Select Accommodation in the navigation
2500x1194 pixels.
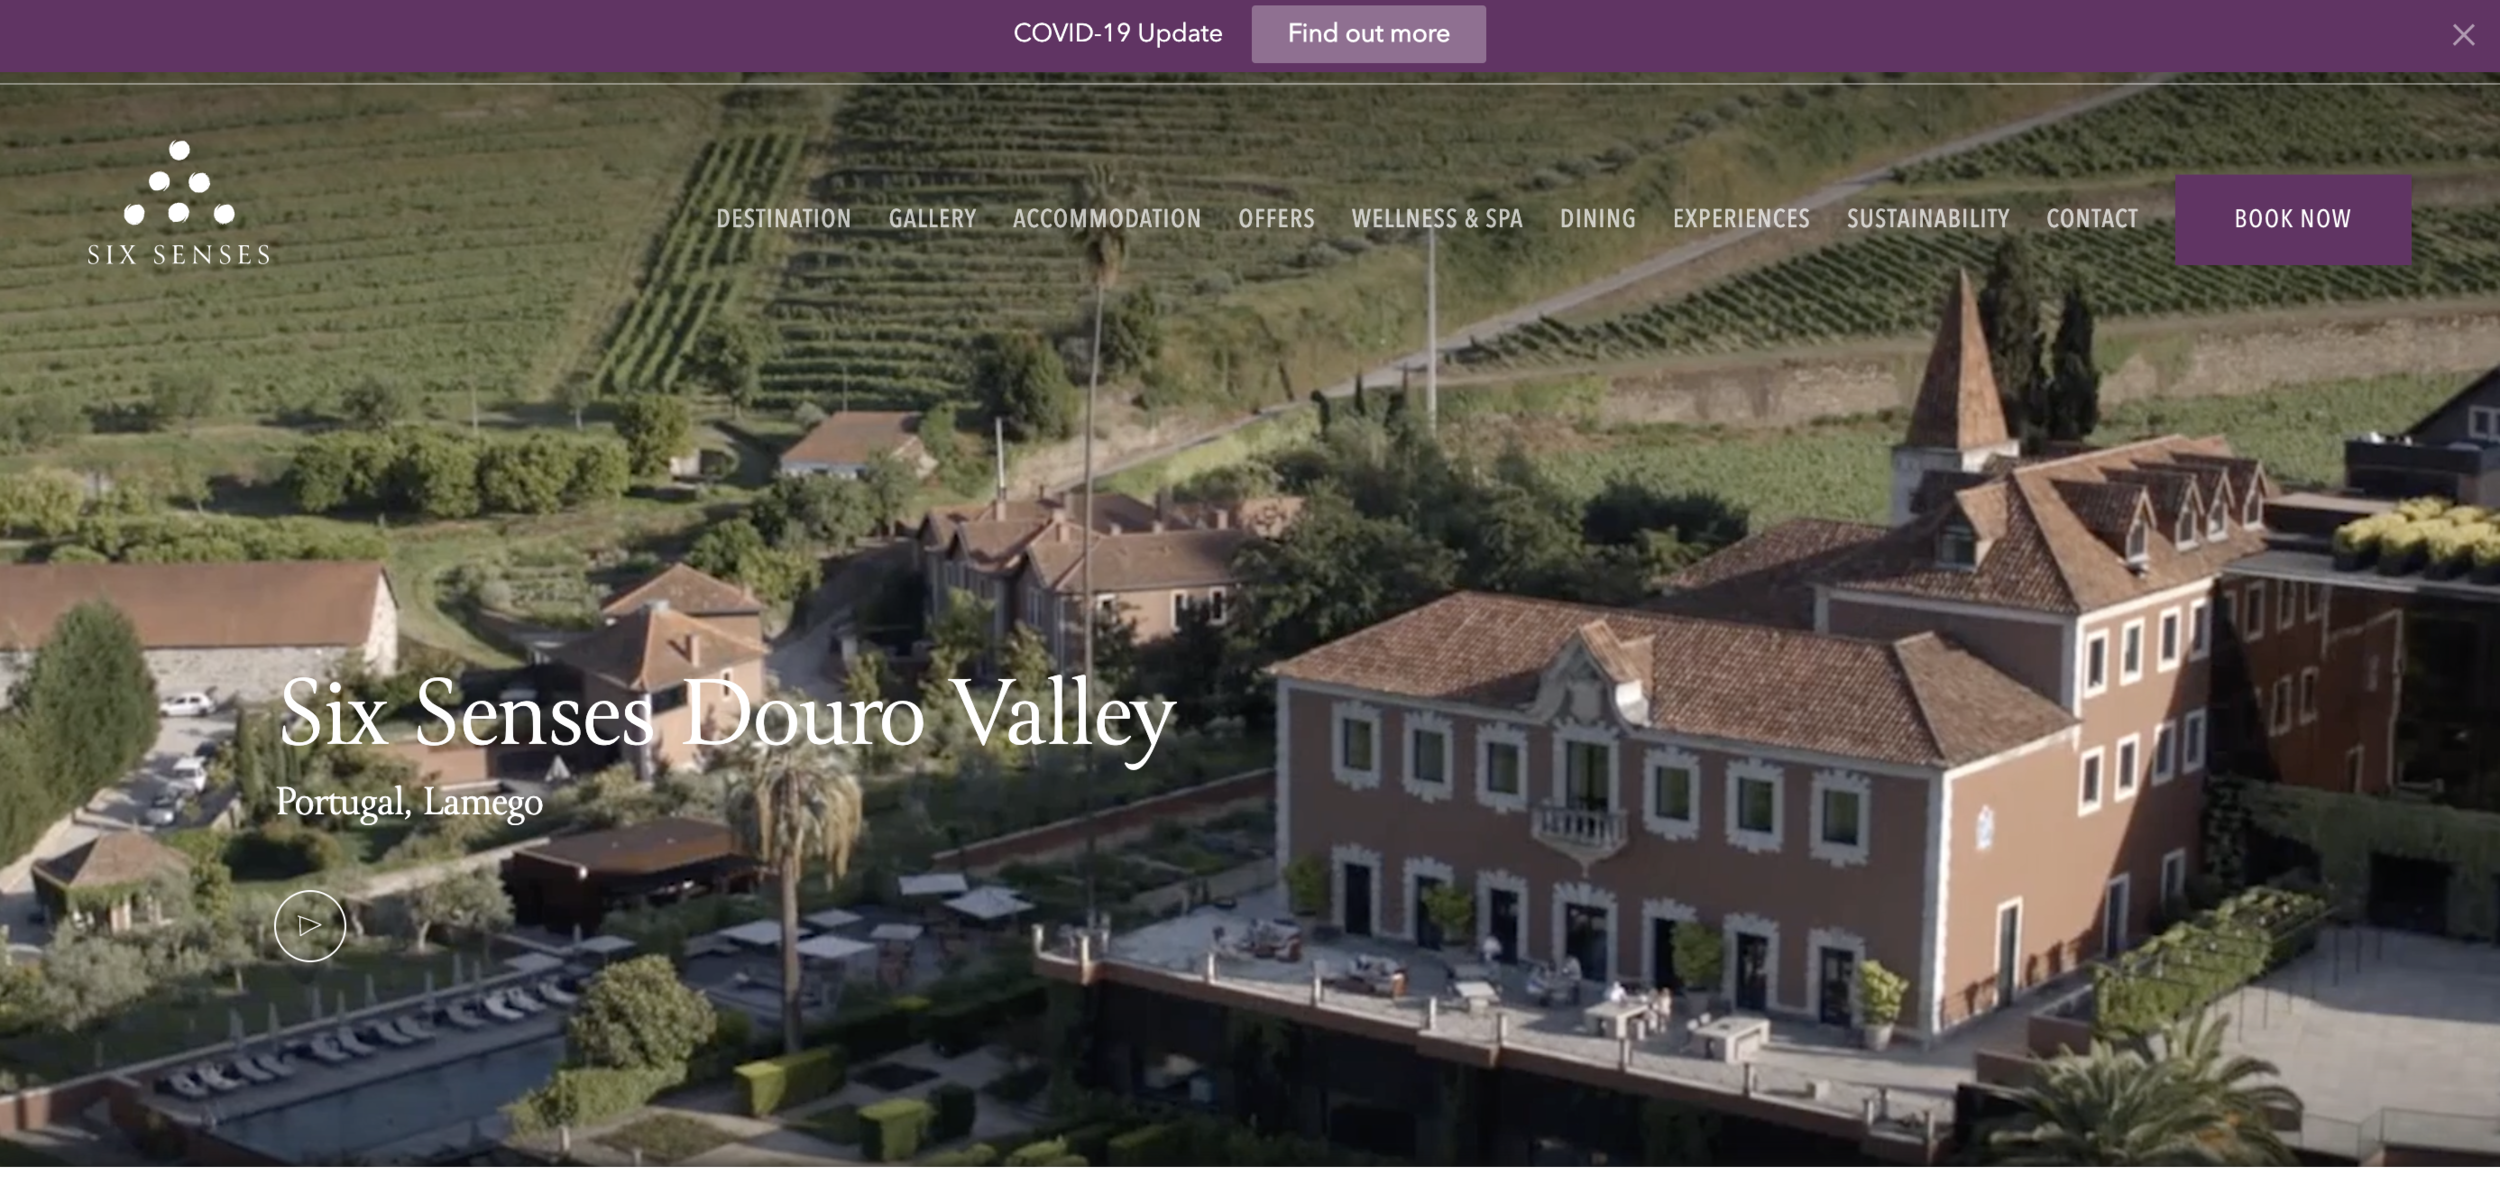(1107, 219)
